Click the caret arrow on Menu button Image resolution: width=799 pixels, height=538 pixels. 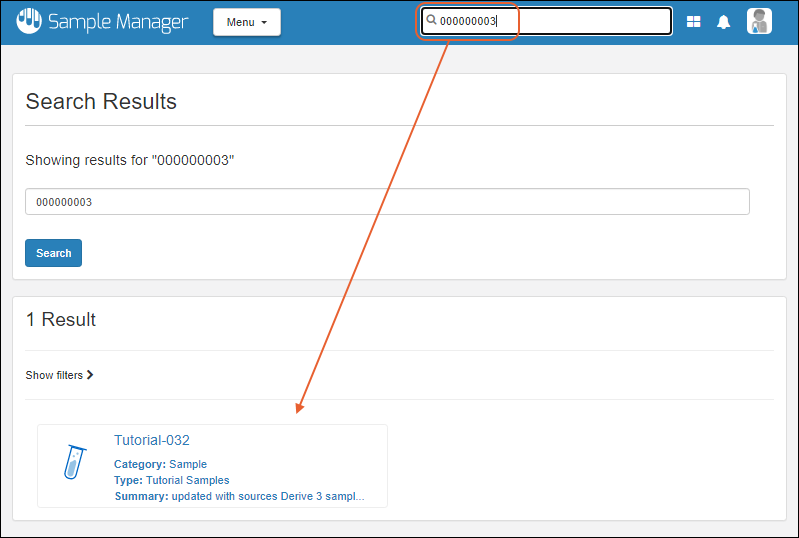pos(264,23)
